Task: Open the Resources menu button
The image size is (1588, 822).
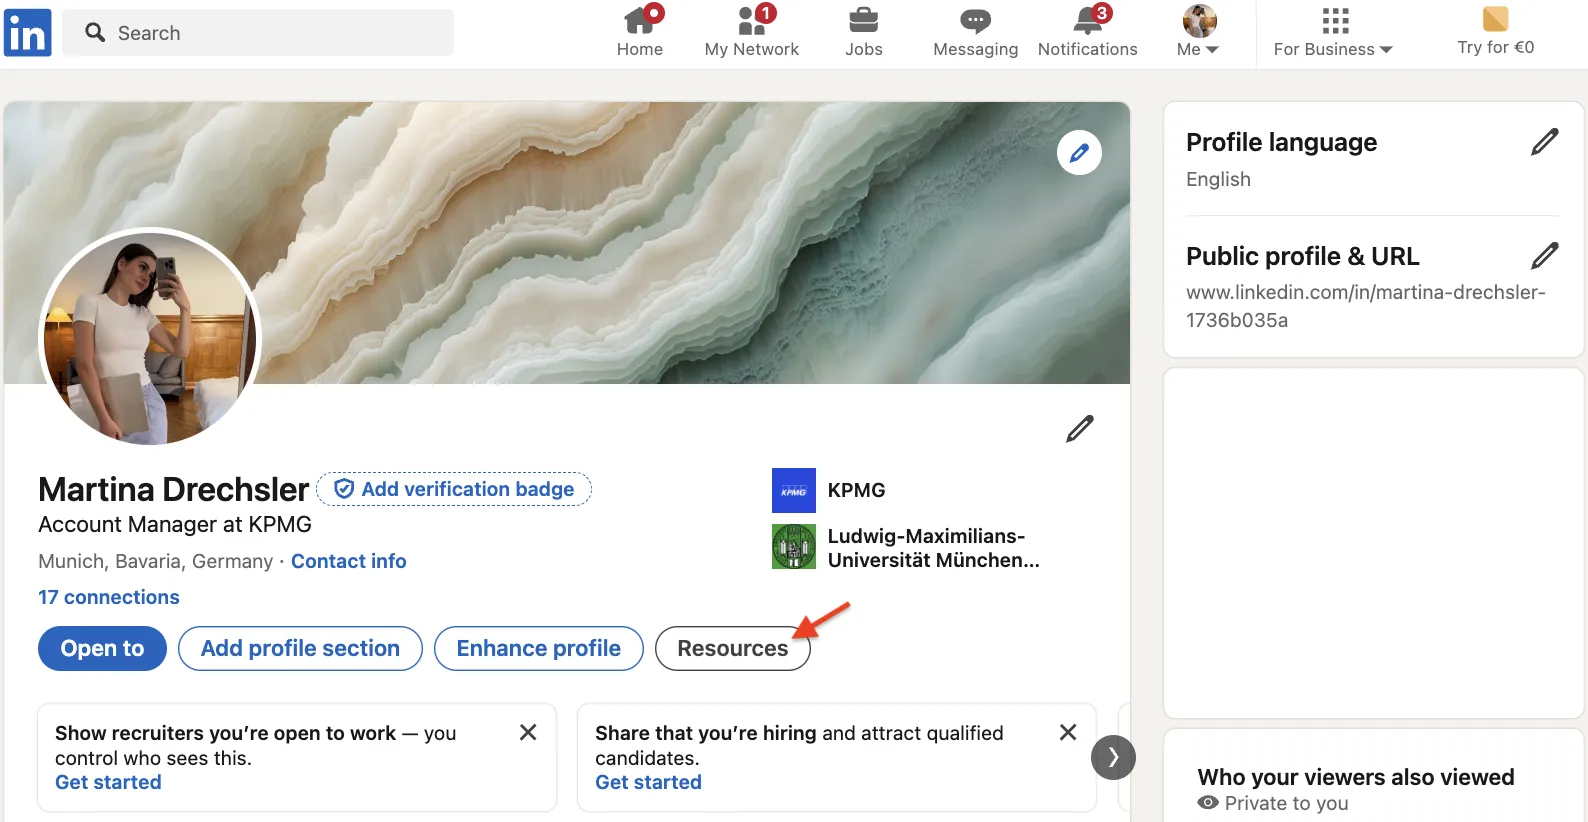Action: (732, 648)
